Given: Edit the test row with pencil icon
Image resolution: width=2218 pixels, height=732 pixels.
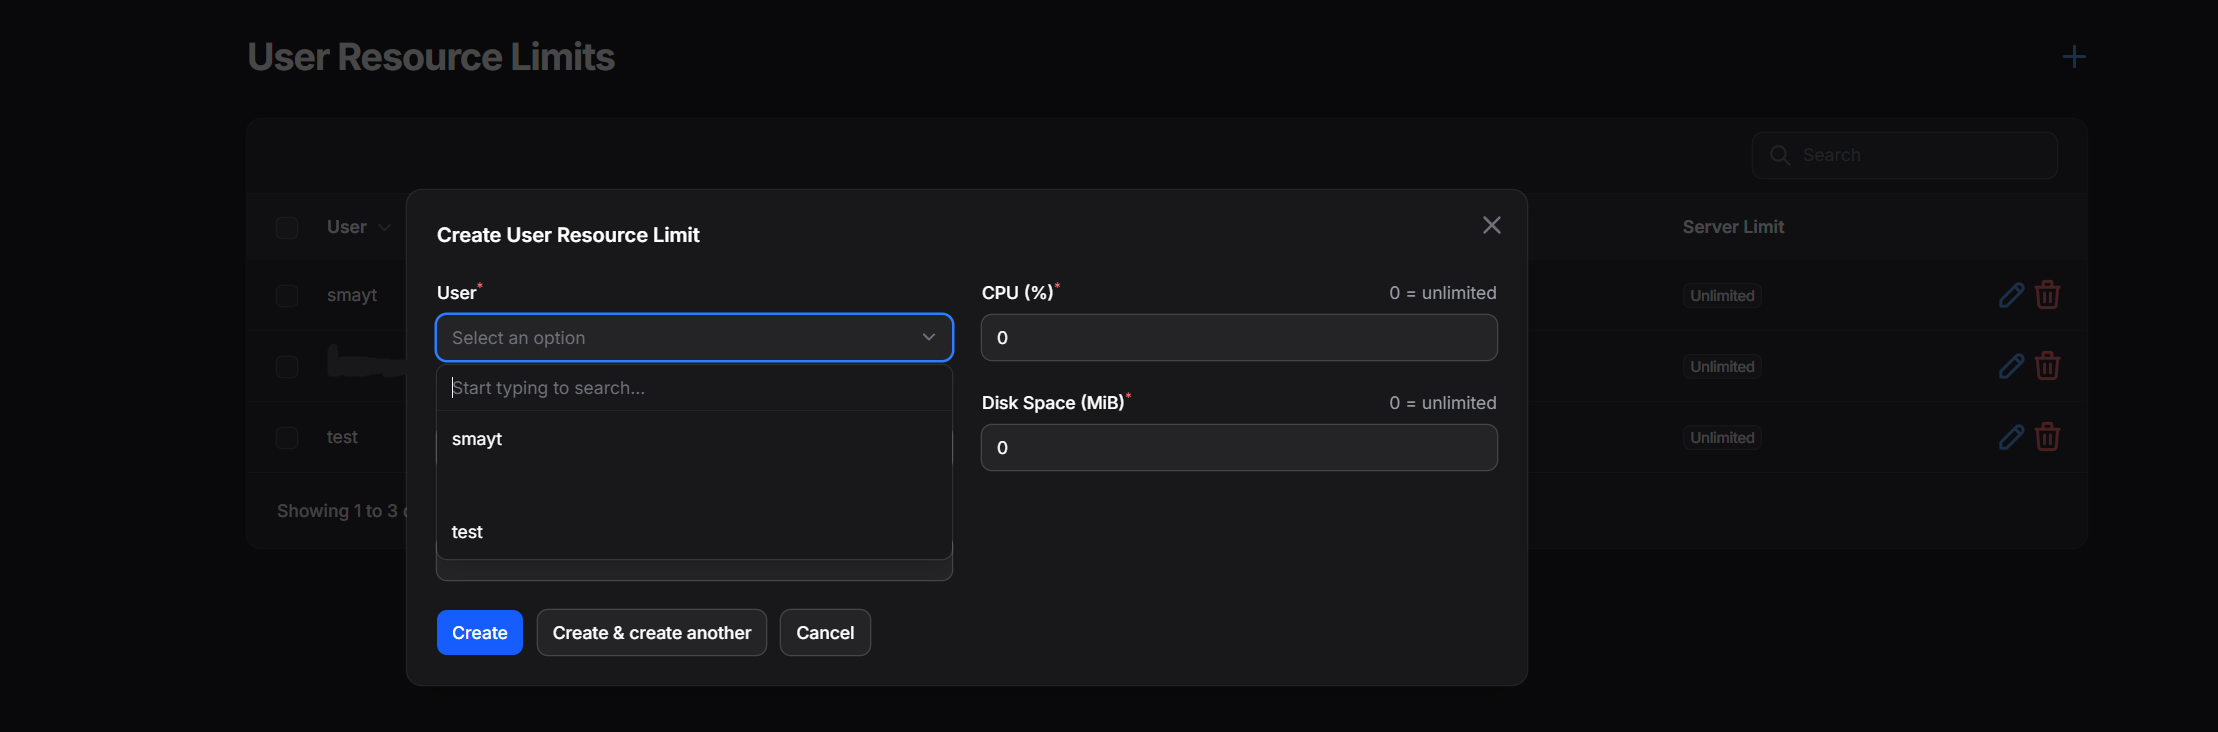Looking at the screenshot, I should point(2011,437).
